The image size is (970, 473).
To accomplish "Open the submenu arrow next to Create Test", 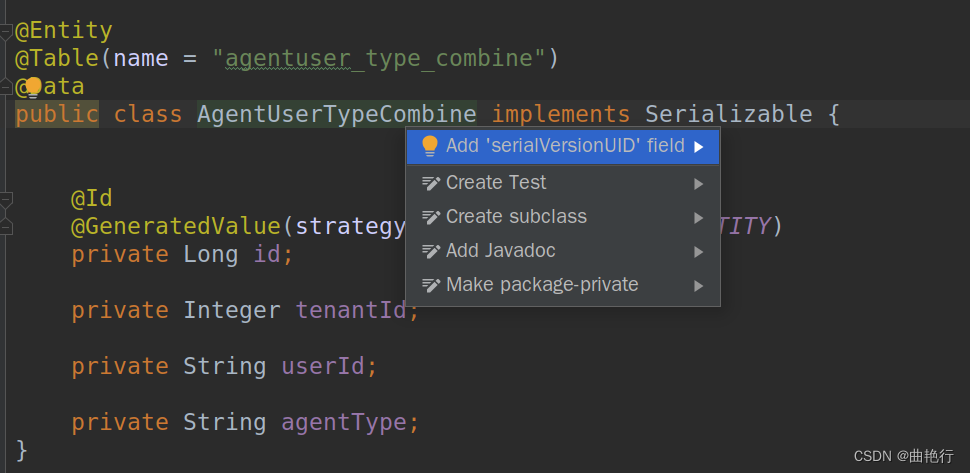I will coord(699,183).
